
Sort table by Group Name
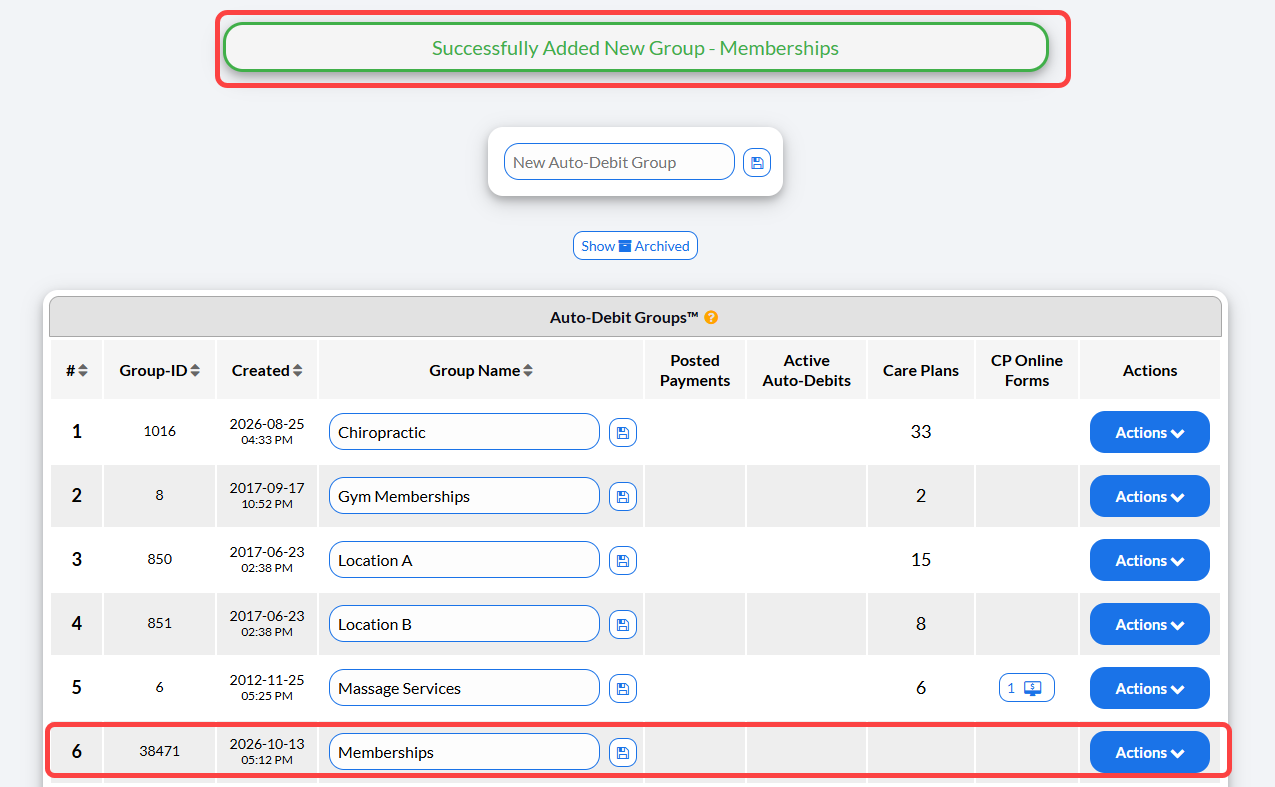pyautogui.click(x=481, y=370)
